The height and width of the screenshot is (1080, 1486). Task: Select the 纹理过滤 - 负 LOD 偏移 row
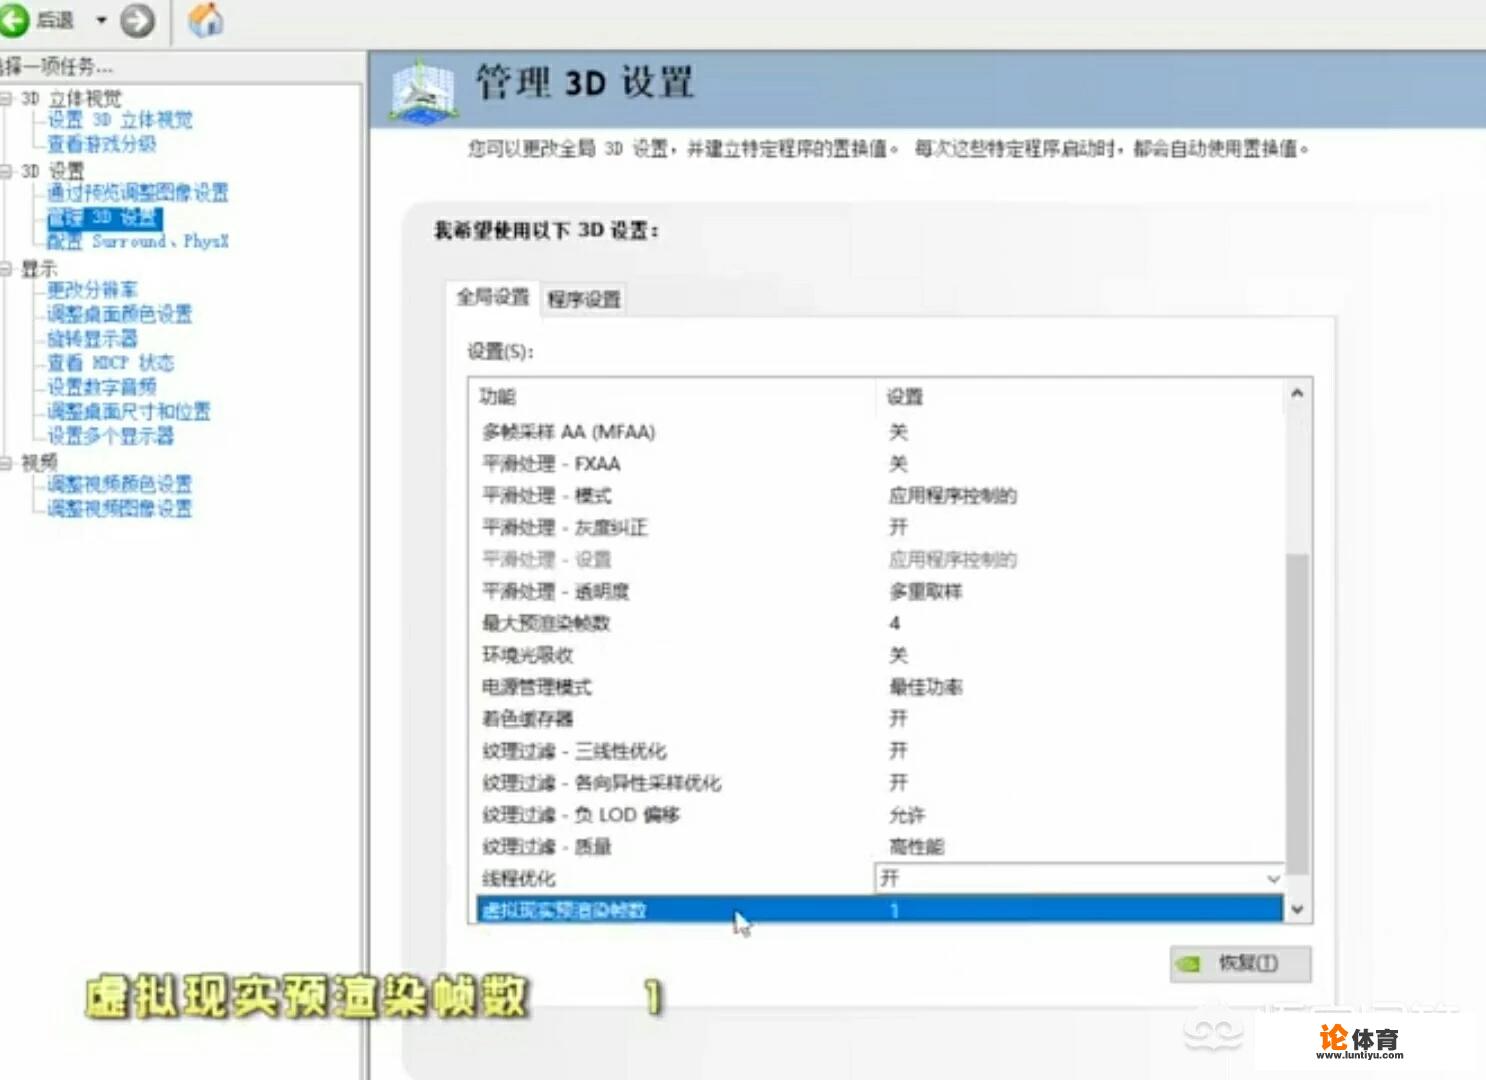(880, 815)
